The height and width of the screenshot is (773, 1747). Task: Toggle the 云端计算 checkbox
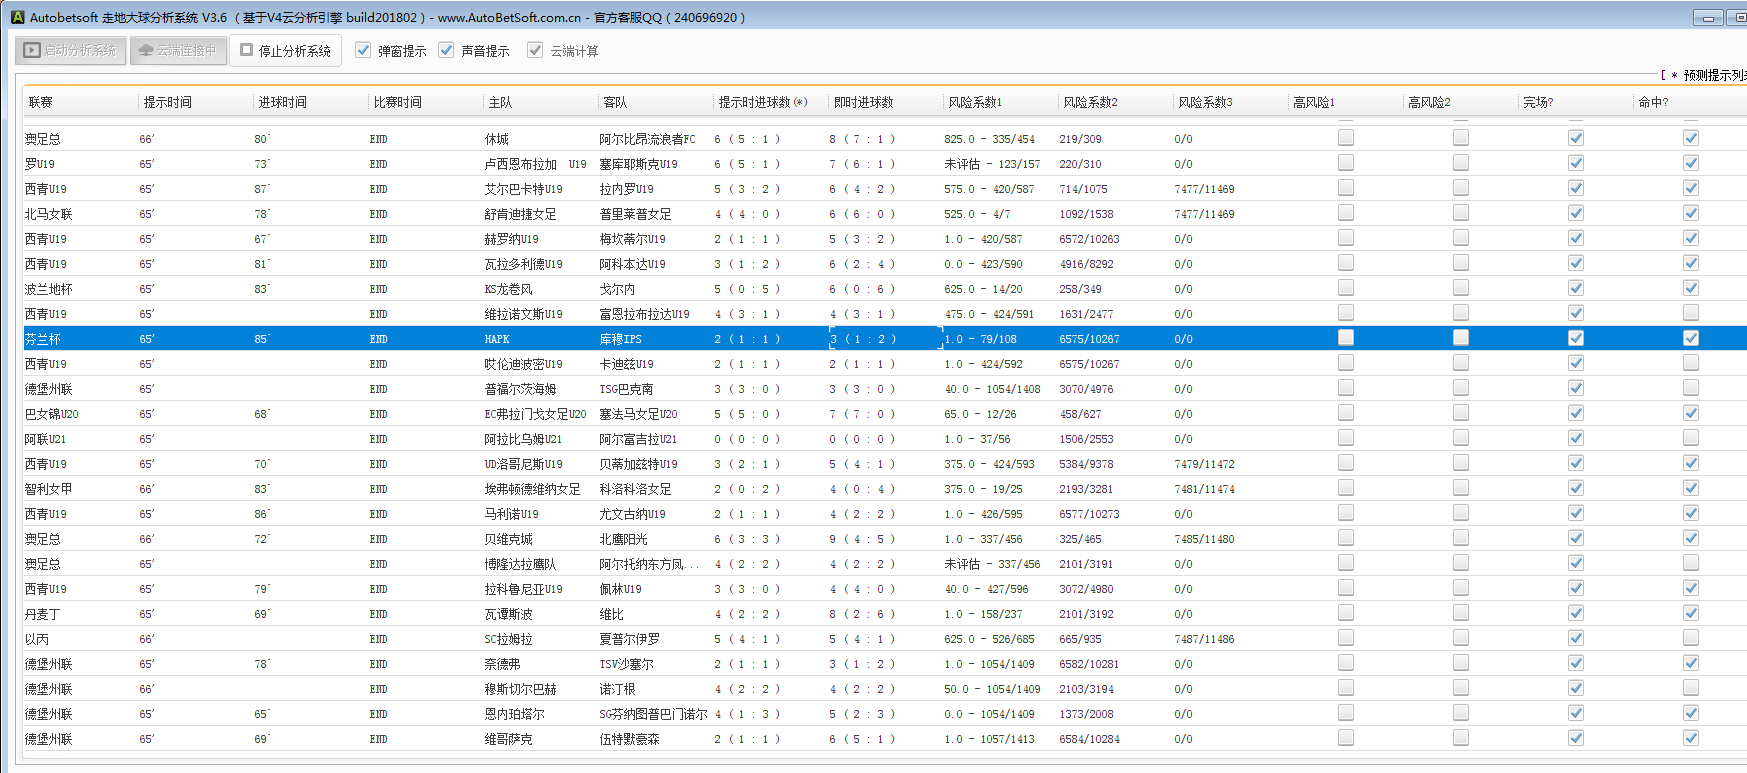(535, 50)
